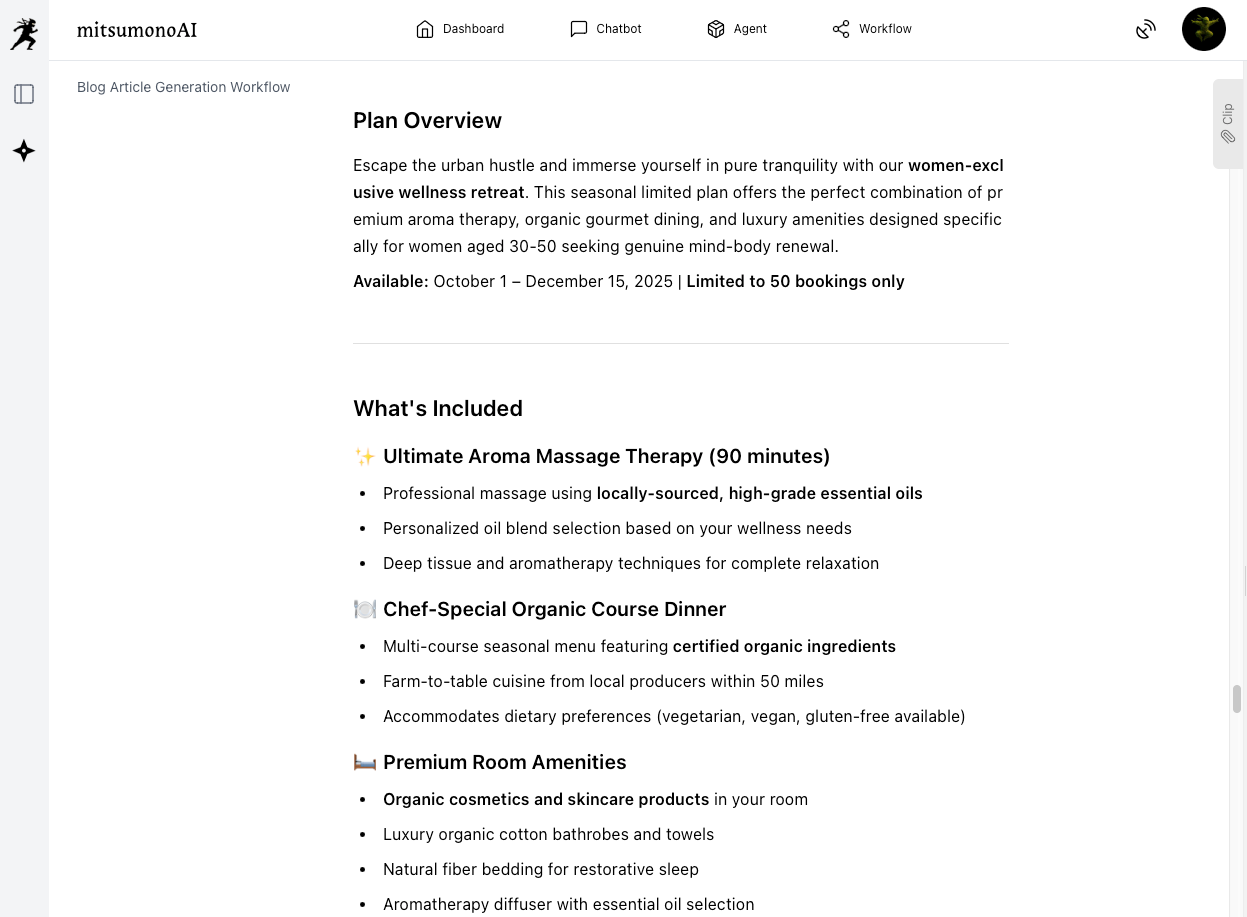Click the paperclip icon on Clip tab
The image size is (1247, 917).
tap(1228, 137)
